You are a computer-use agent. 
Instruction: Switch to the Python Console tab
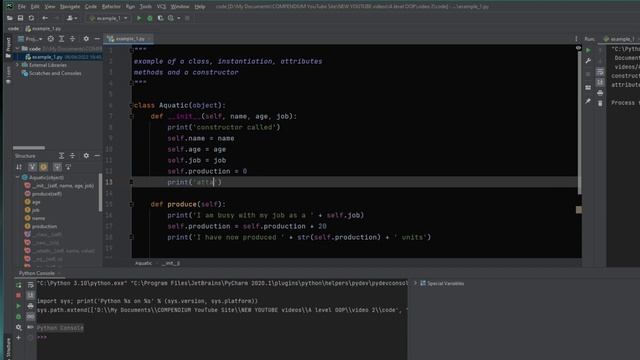click(37, 273)
